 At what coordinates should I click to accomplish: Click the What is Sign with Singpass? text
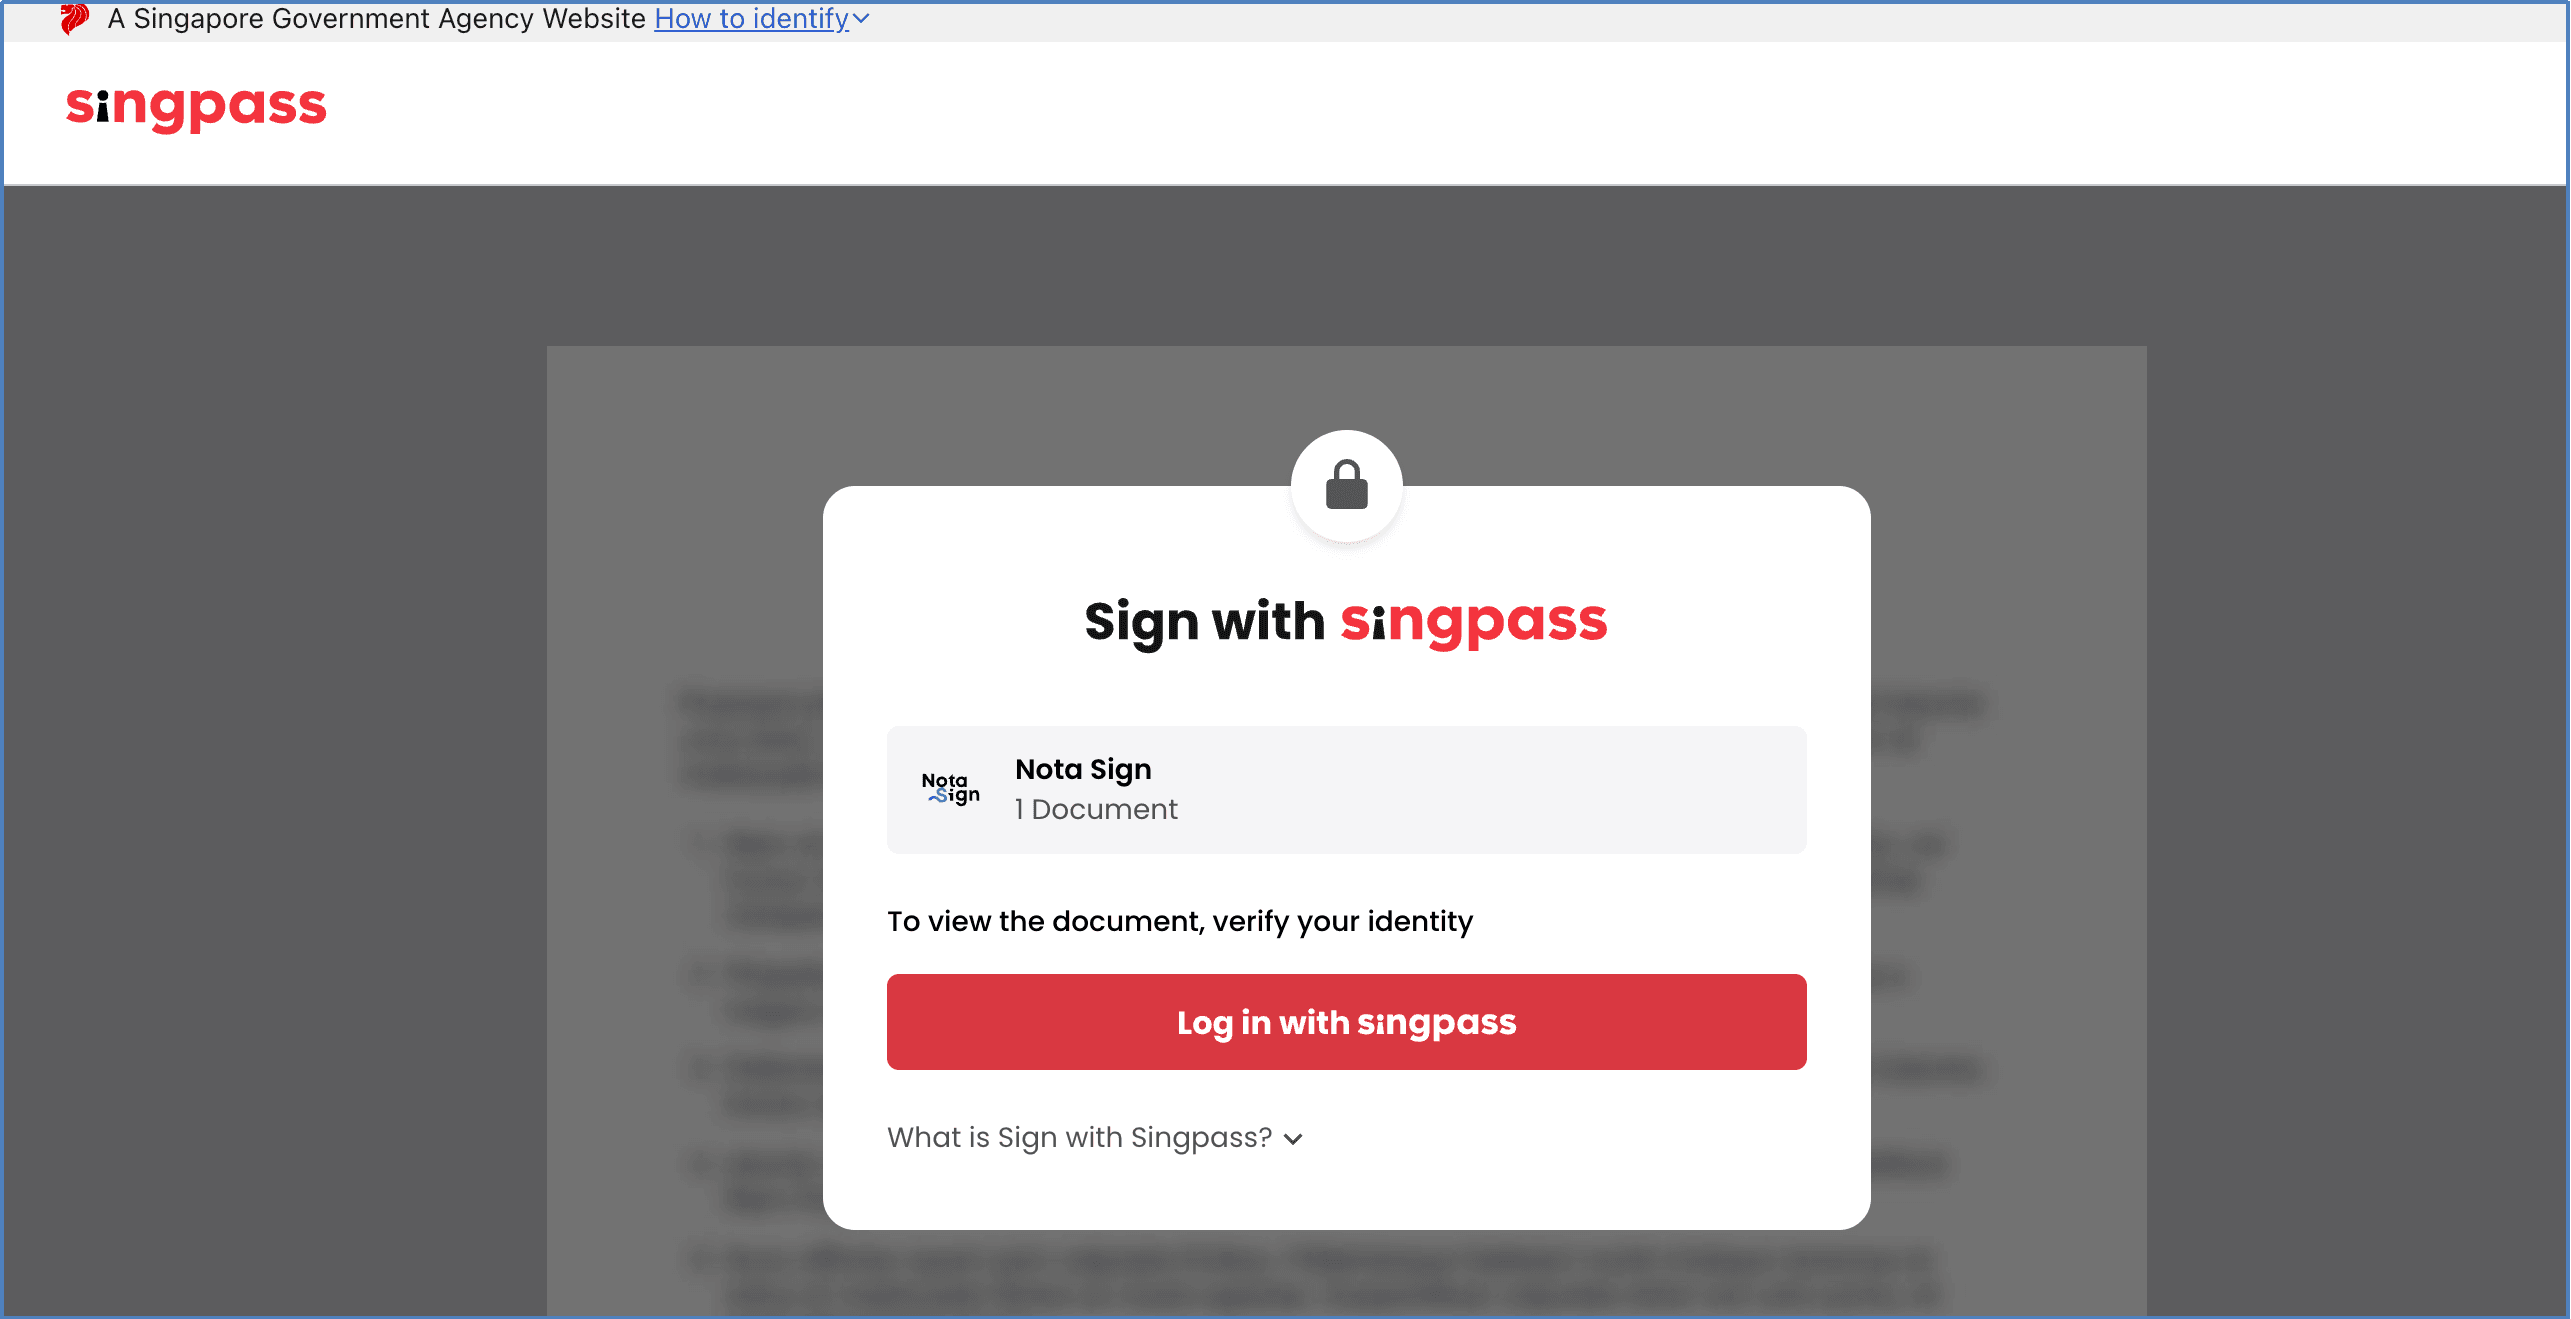click(x=1079, y=1138)
